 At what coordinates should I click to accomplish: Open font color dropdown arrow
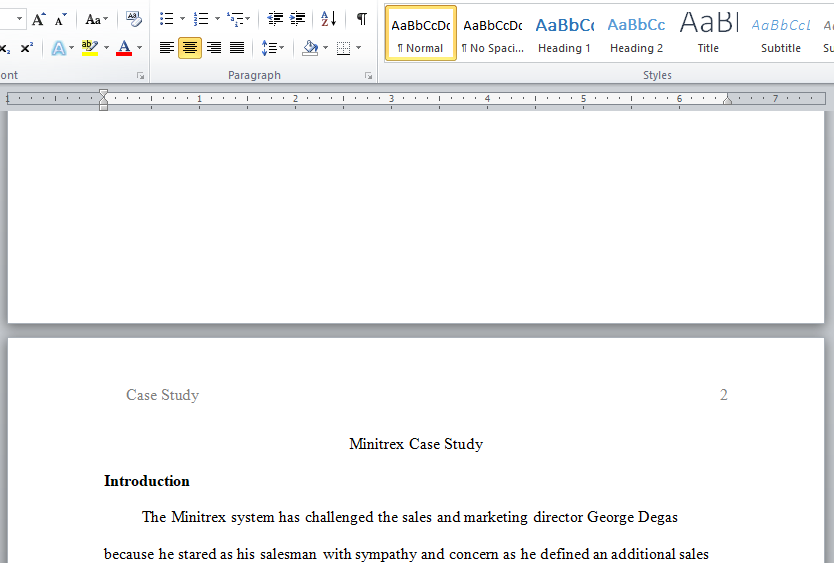tap(139, 48)
